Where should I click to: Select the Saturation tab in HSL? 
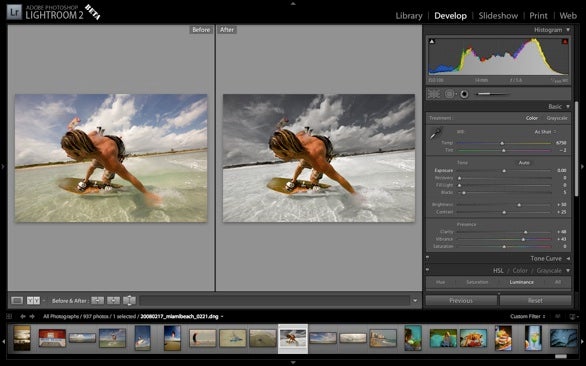click(x=477, y=282)
